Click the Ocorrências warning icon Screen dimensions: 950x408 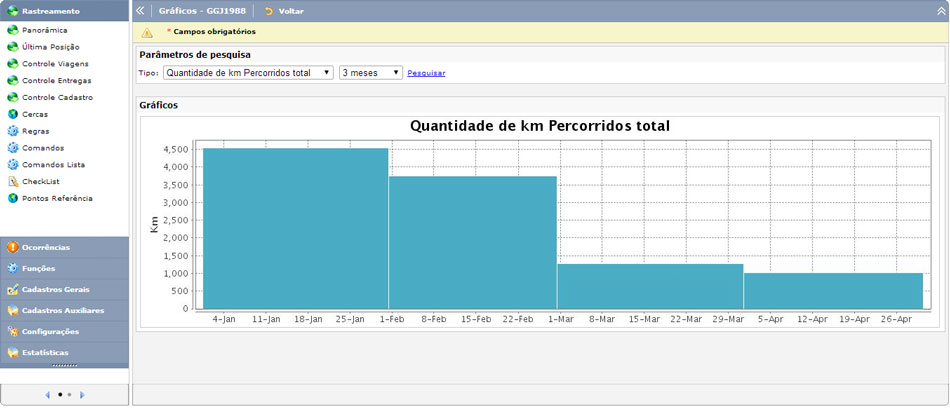point(13,247)
